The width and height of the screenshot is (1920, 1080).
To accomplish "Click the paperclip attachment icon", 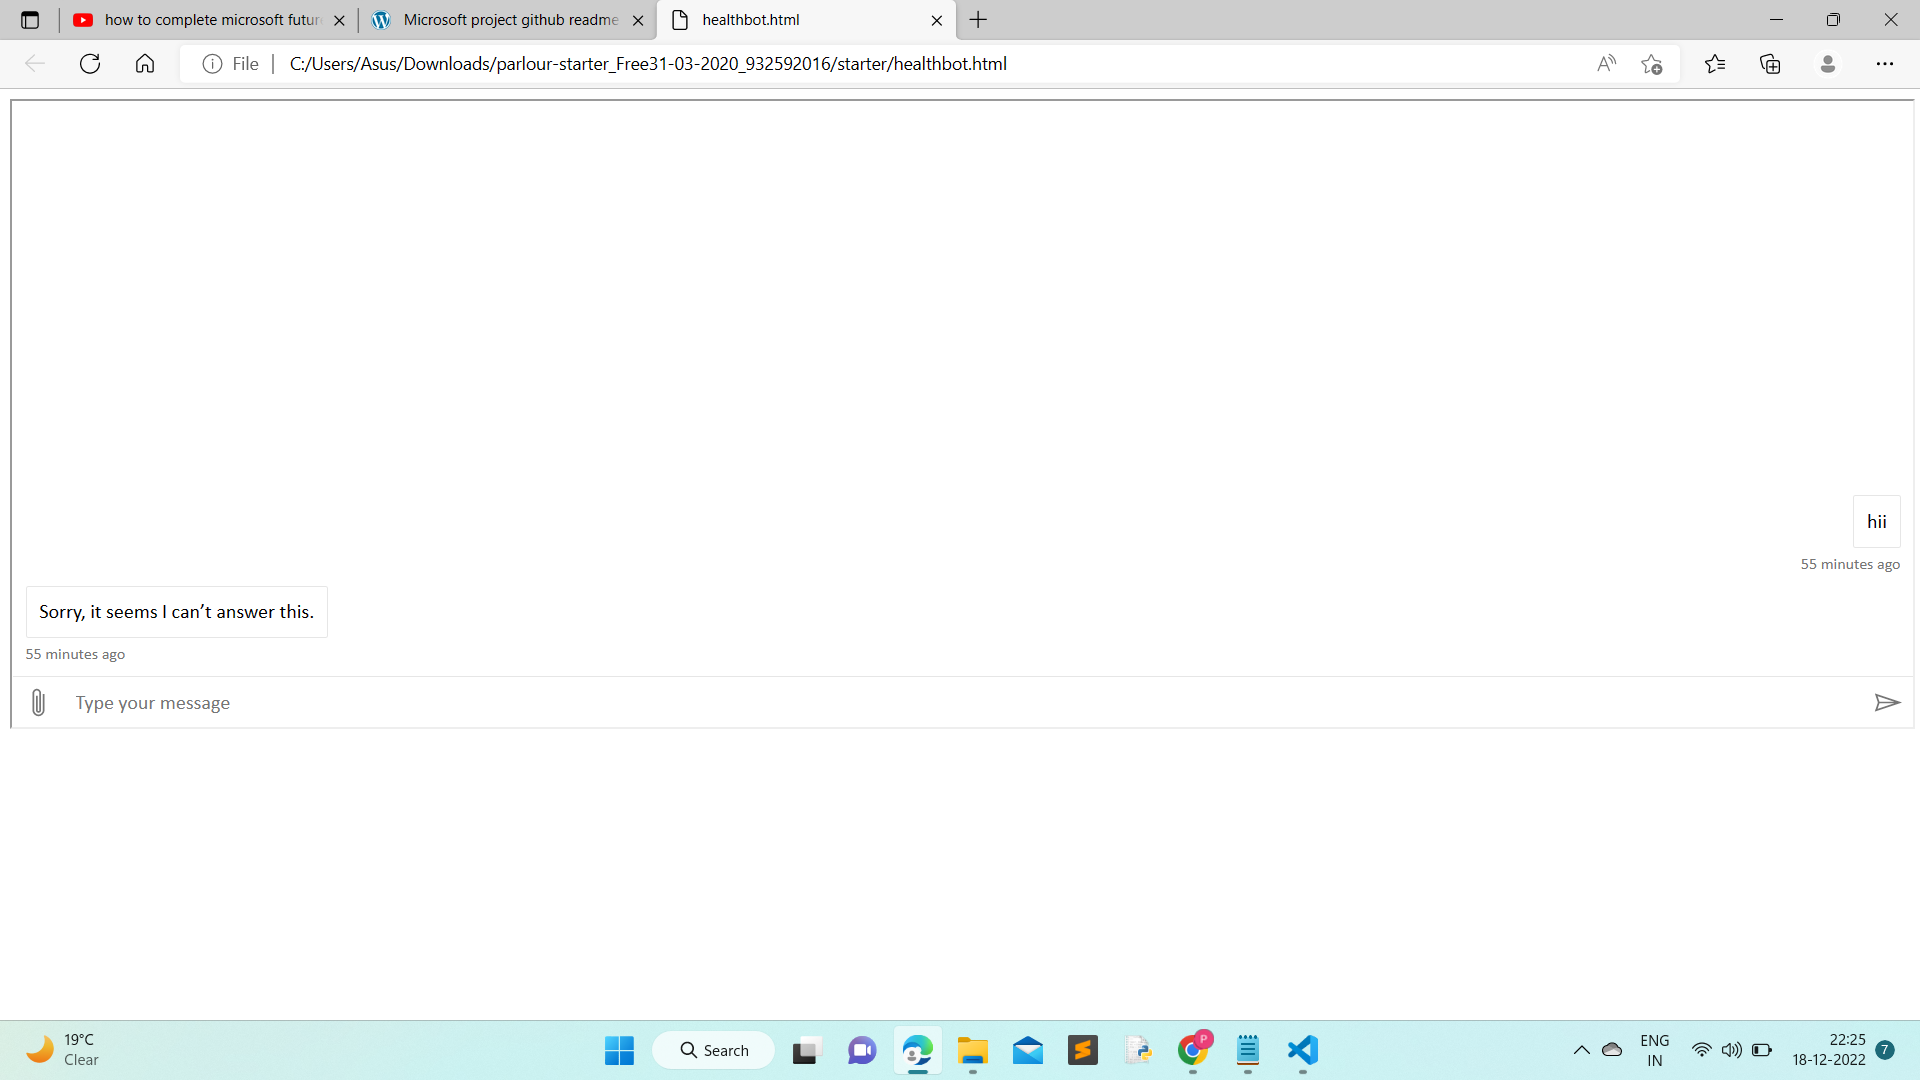I will 38,703.
